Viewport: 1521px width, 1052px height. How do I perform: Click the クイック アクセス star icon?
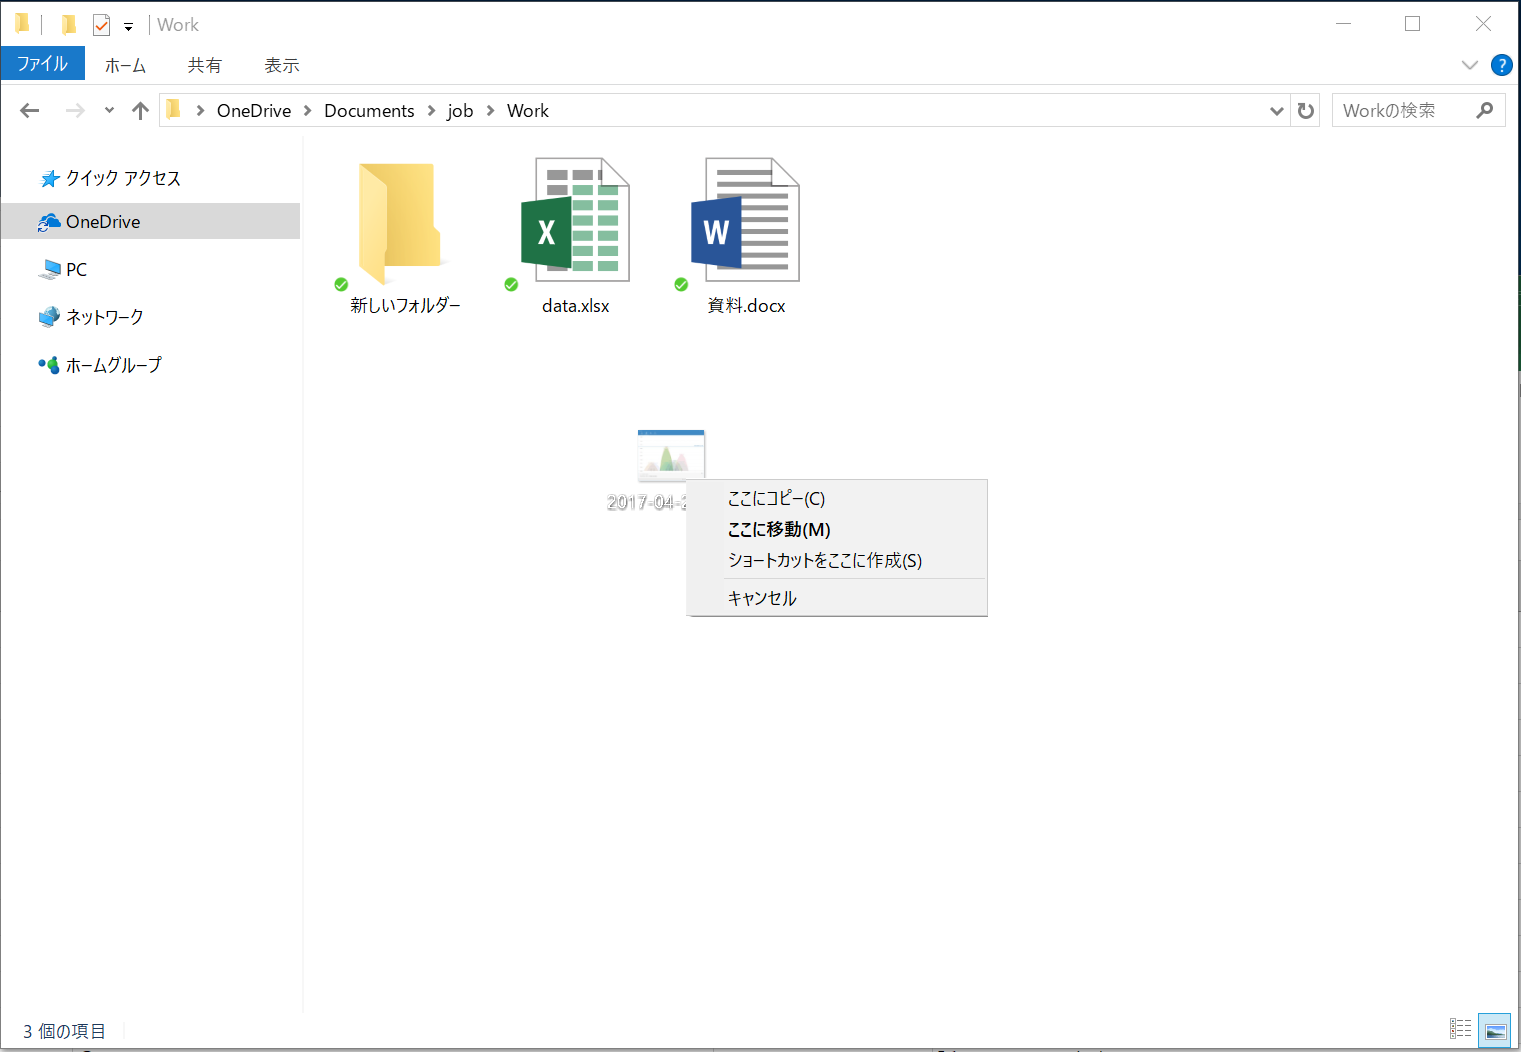tap(49, 177)
